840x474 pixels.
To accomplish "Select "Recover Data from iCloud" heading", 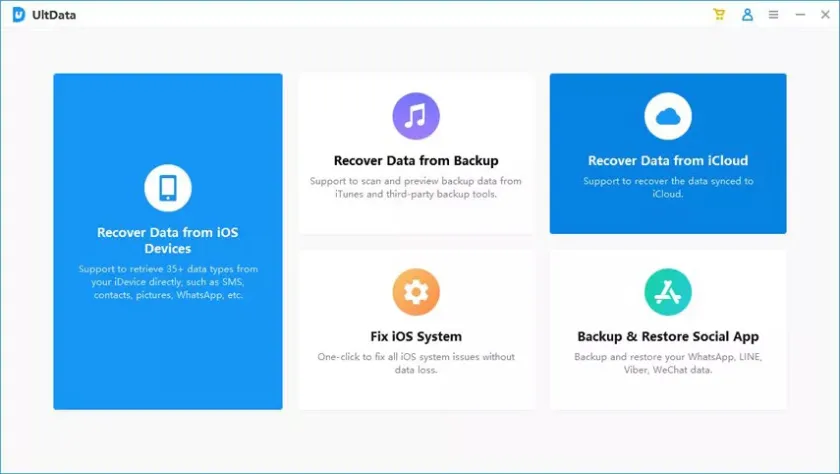I will (668, 161).
